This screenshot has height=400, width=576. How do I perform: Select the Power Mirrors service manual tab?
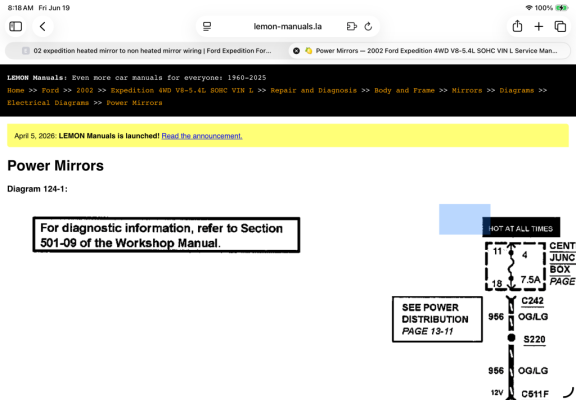tap(430, 51)
